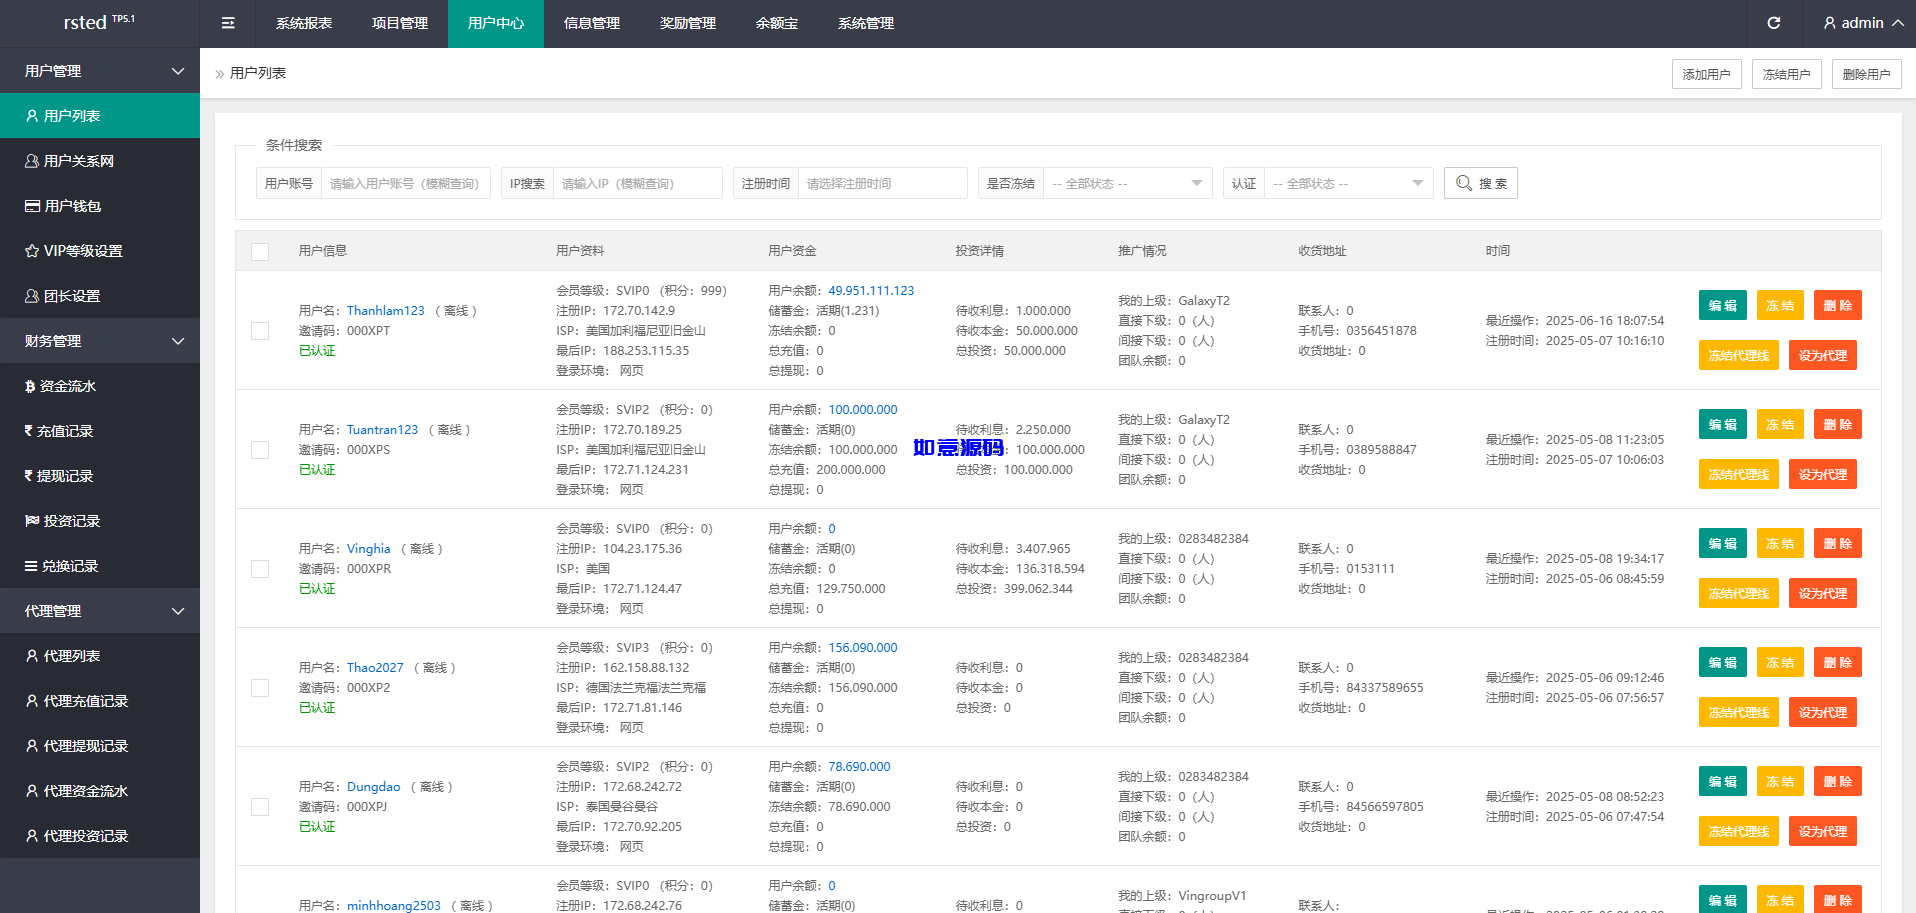The width and height of the screenshot is (1916, 913).
Task: Open the balance link 156.090.000
Action: coord(863,648)
